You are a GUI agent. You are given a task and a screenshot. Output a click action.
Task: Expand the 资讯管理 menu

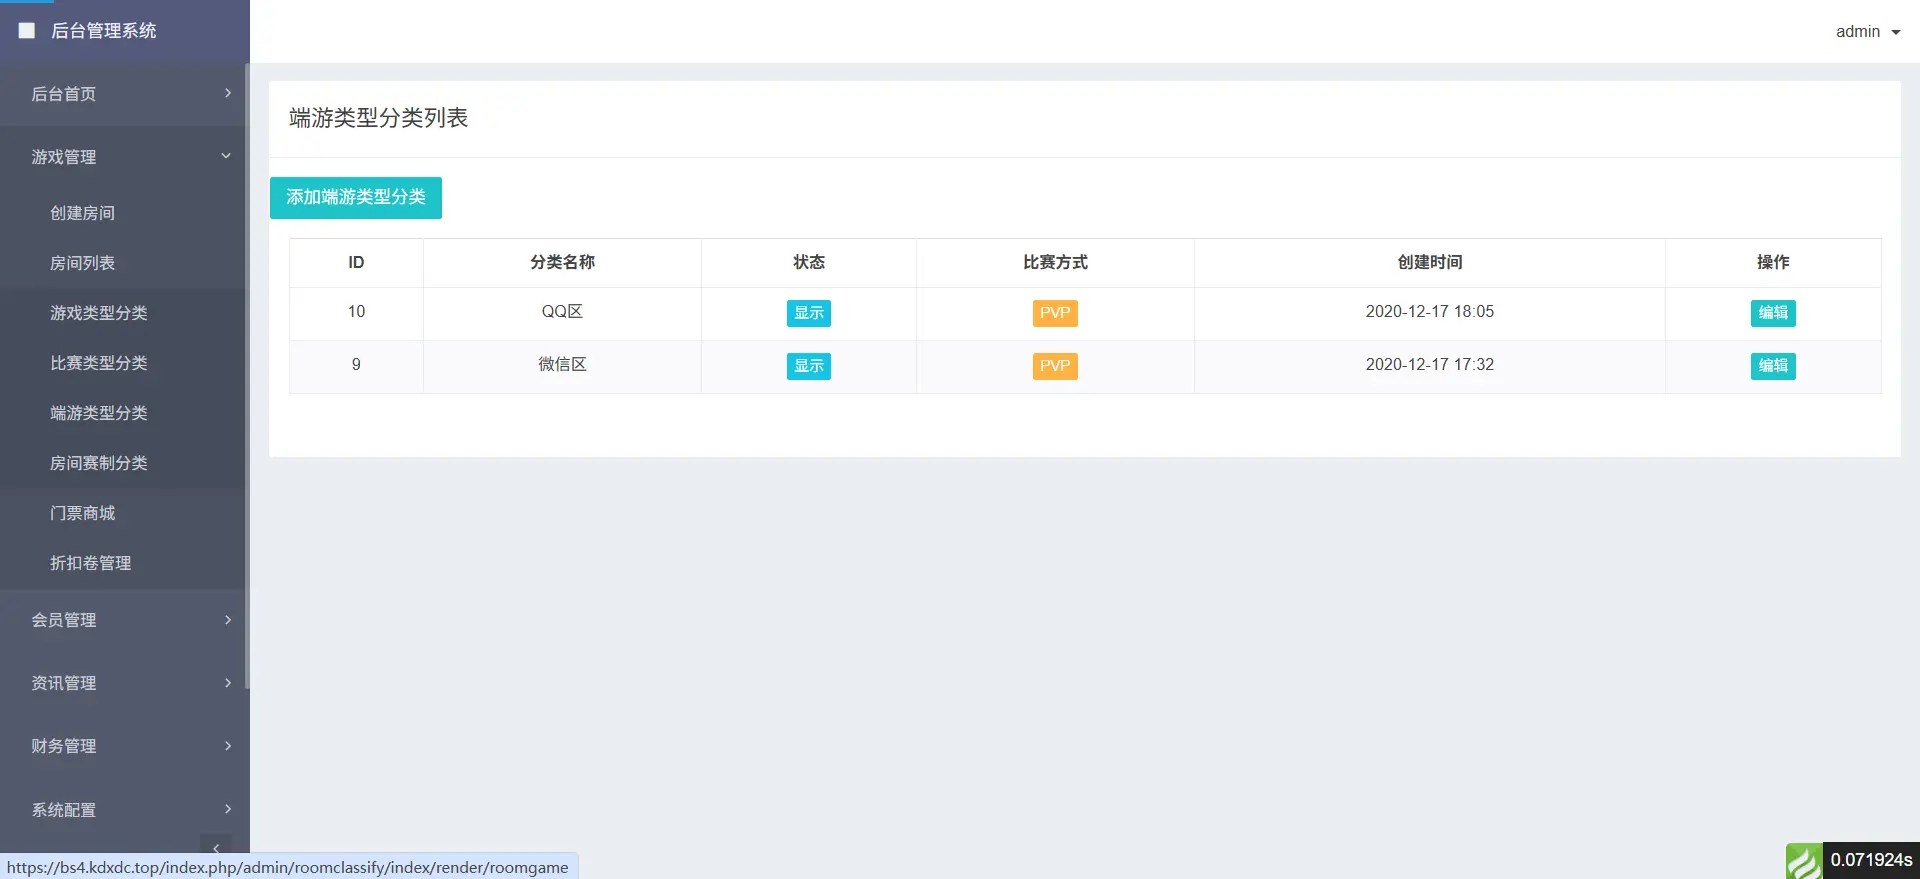(x=125, y=683)
